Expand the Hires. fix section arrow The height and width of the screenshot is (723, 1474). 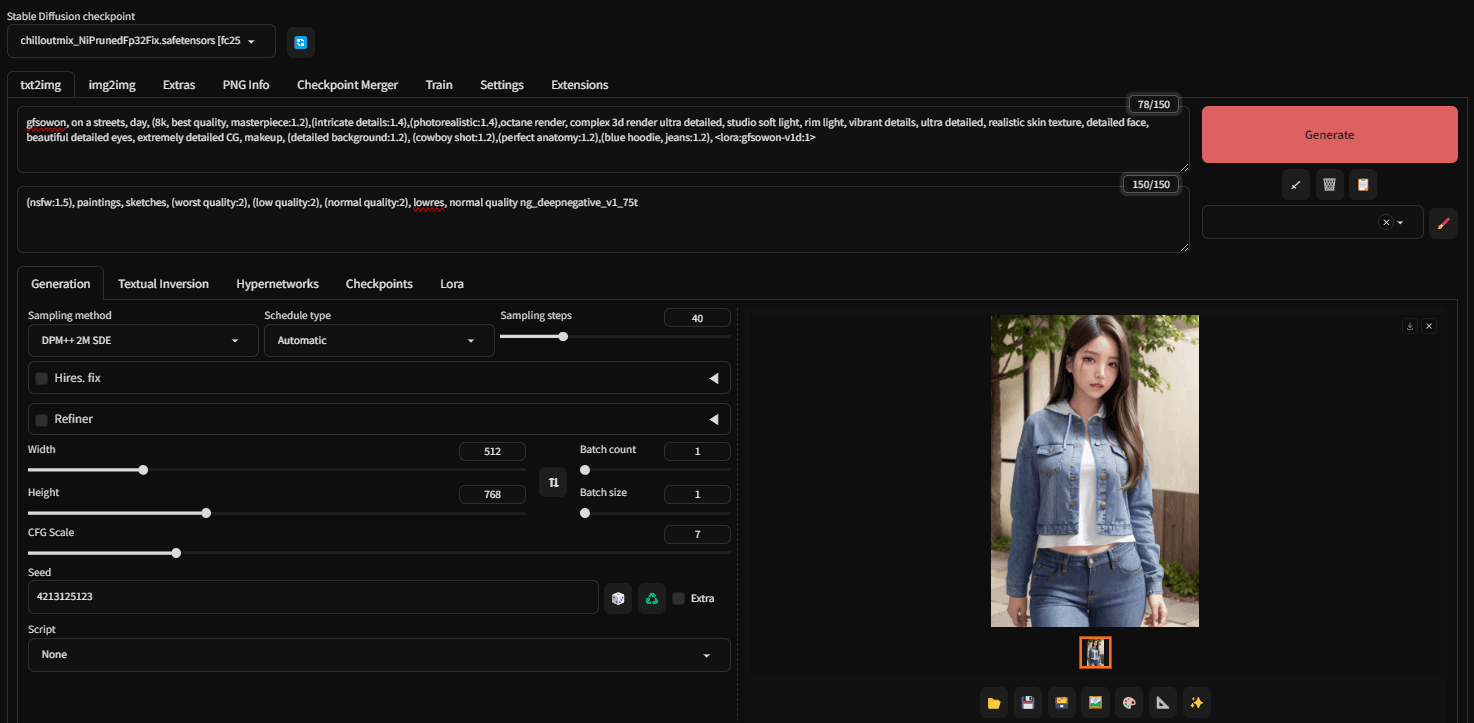[x=714, y=379]
